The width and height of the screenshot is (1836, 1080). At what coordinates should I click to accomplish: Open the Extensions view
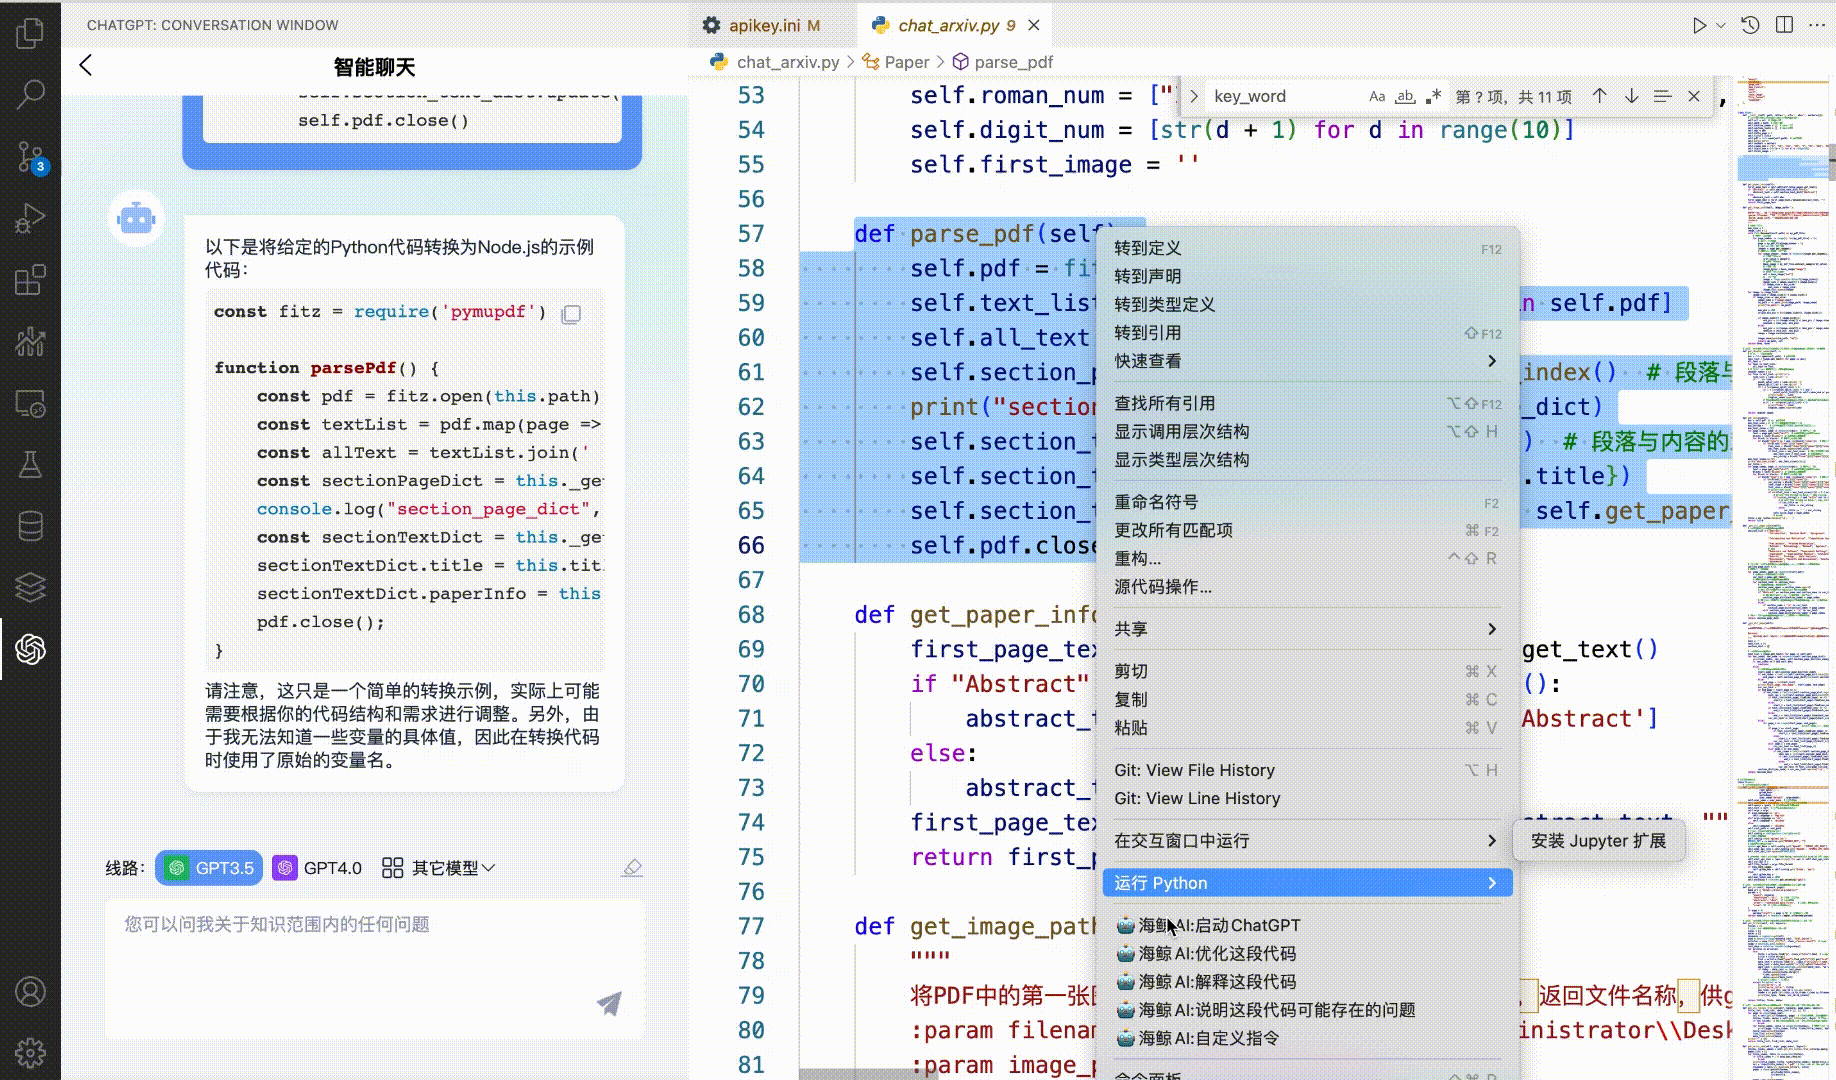click(30, 280)
